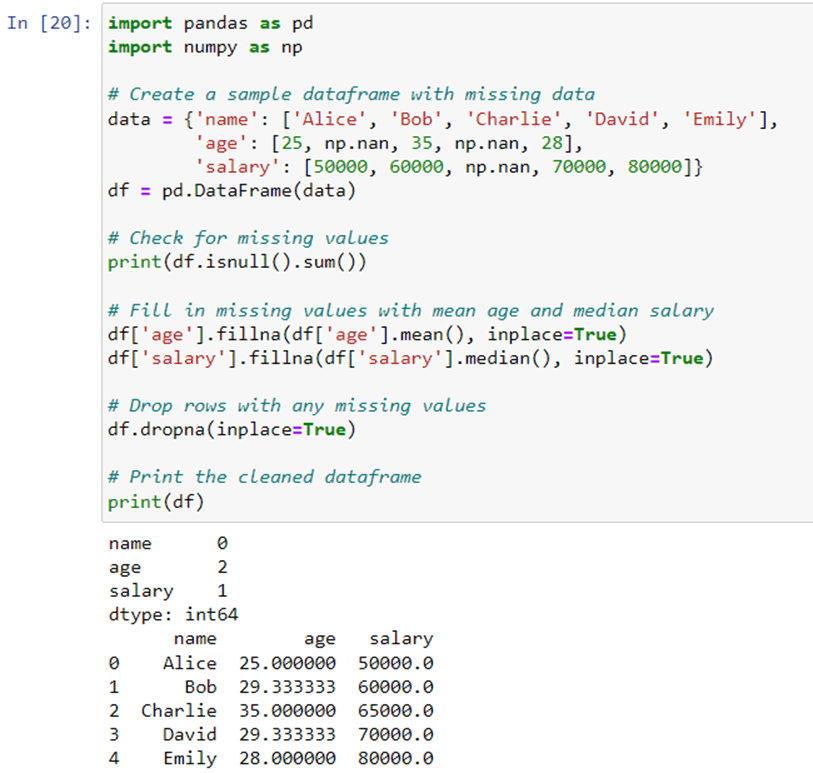Click the print(df.isnull().sum()) line
Image resolution: width=813 pixels, height=773 pixels.
[237, 262]
